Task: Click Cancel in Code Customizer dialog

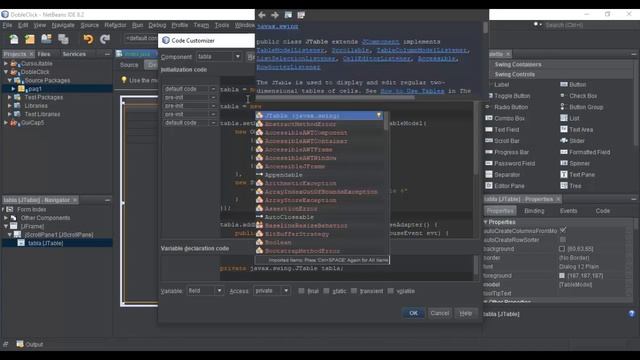Action: click(440, 313)
